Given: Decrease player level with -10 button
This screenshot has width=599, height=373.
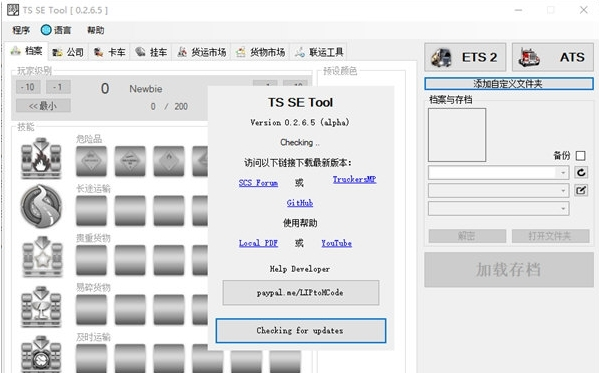Looking at the screenshot, I should pos(28,87).
